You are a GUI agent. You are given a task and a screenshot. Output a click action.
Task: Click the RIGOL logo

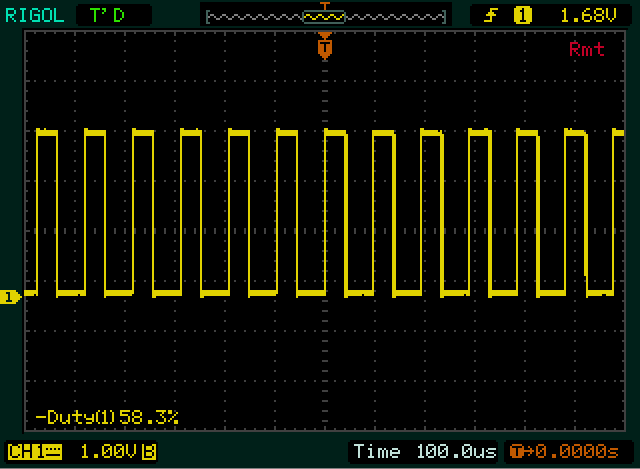tap(34, 15)
